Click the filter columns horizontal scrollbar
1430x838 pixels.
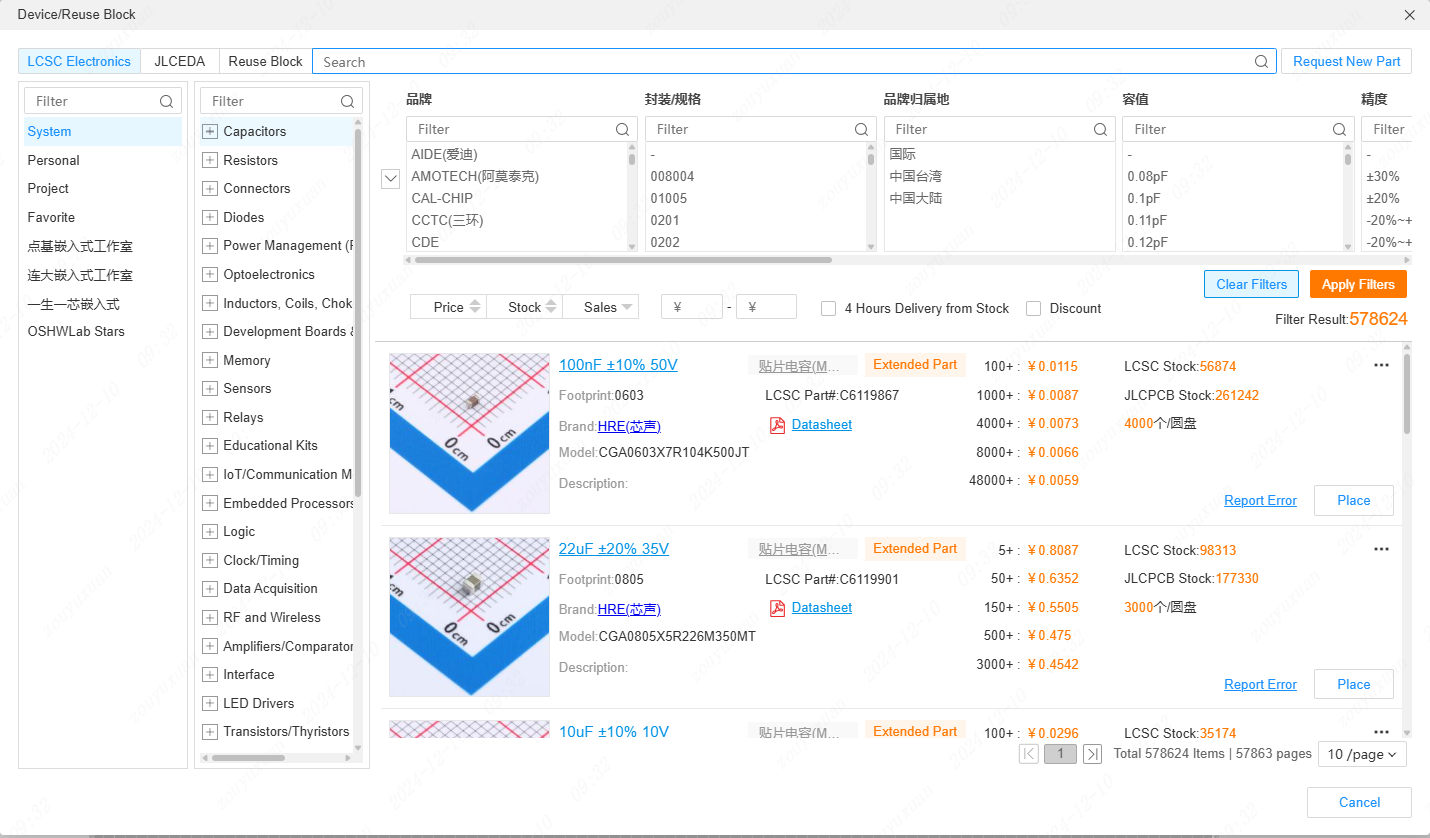623,260
